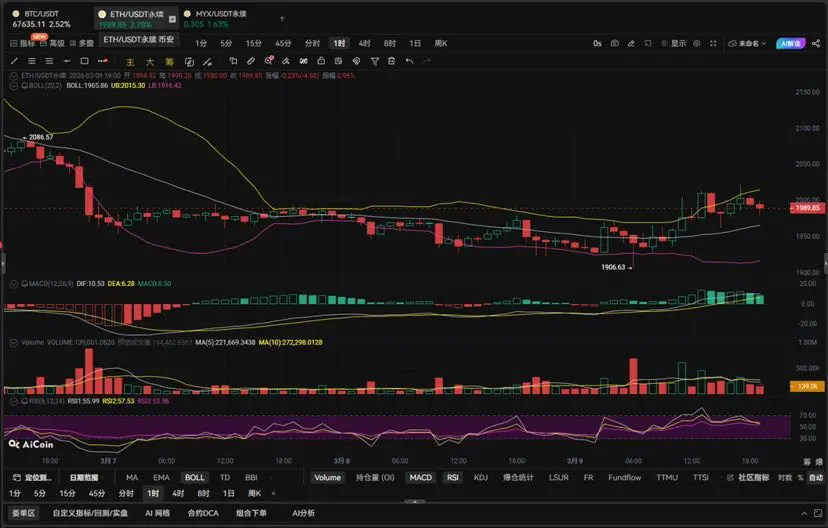Undo the last drawing action
The height and width of the screenshot is (528, 828).
point(409,61)
